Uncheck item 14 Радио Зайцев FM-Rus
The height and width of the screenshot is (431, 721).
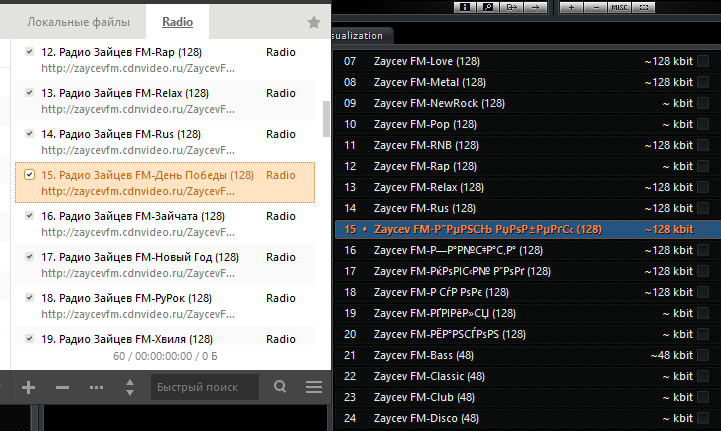coord(29,133)
